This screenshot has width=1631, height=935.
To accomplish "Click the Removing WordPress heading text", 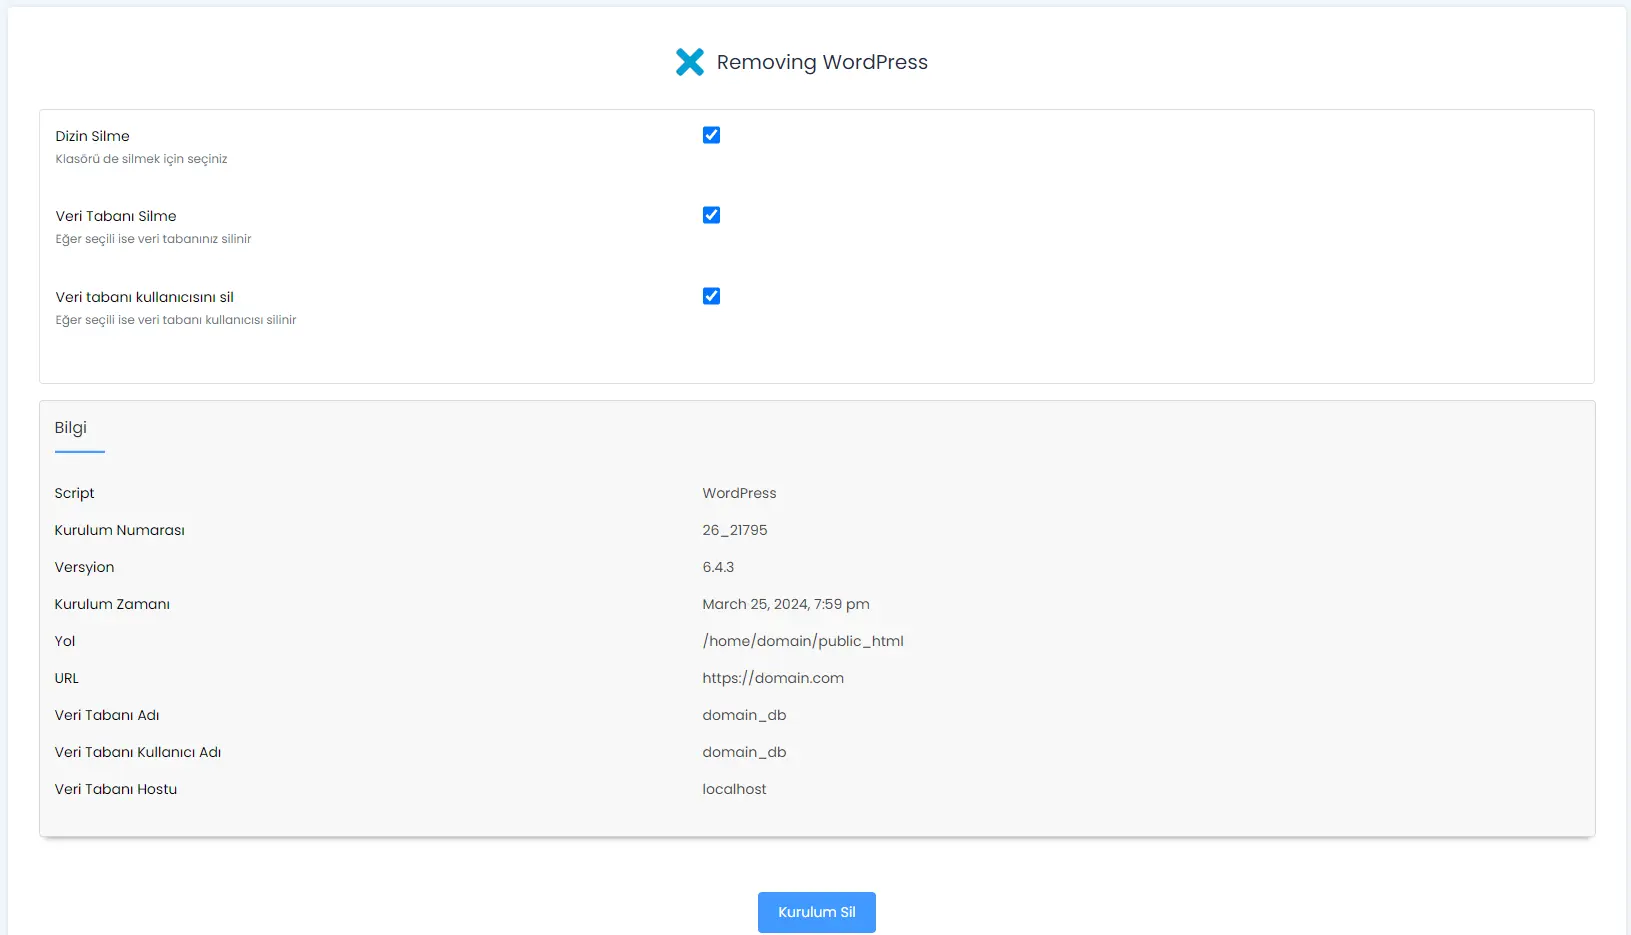I will tap(822, 62).
